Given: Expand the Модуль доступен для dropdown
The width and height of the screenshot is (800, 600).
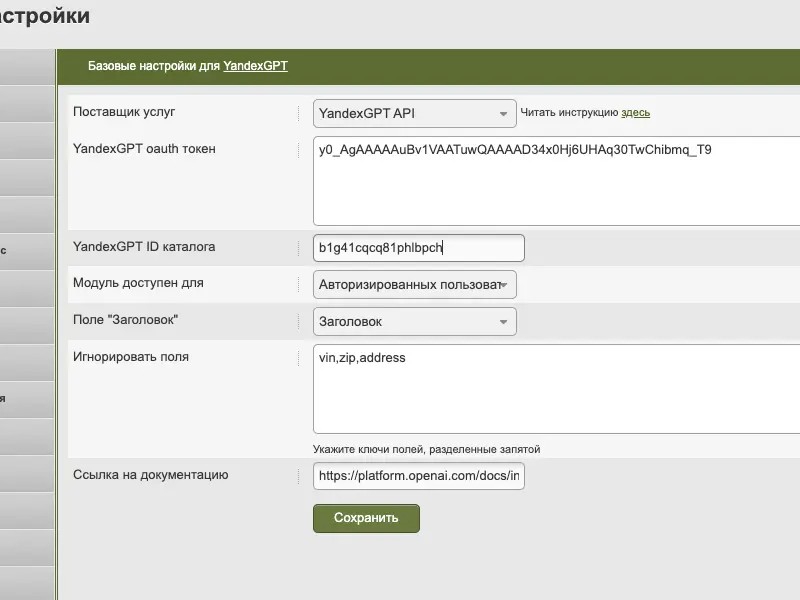Looking at the screenshot, I should click(x=414, y=285).
